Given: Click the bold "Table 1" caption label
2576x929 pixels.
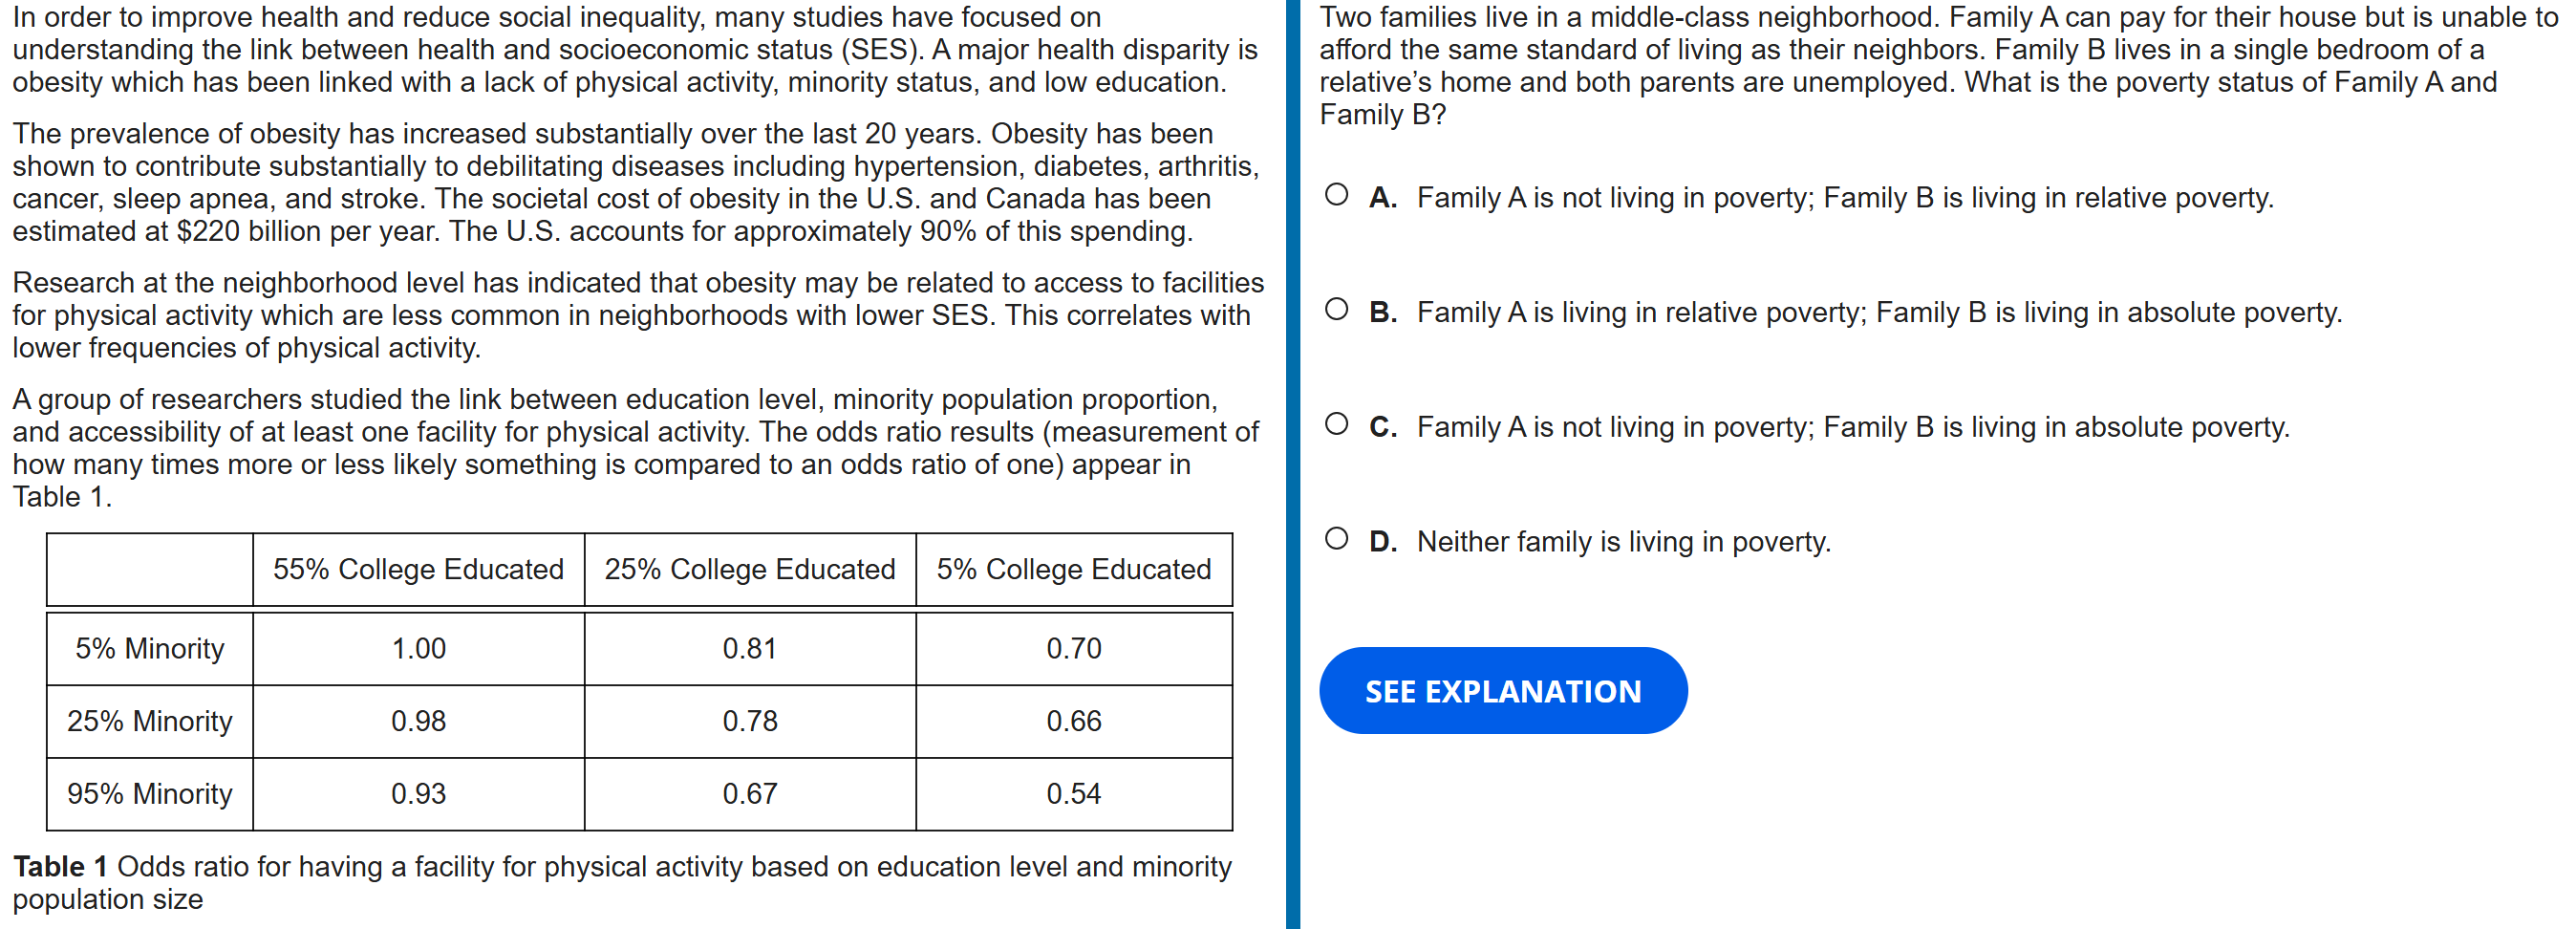Looking at the screenshot, I should click(60, 866).
